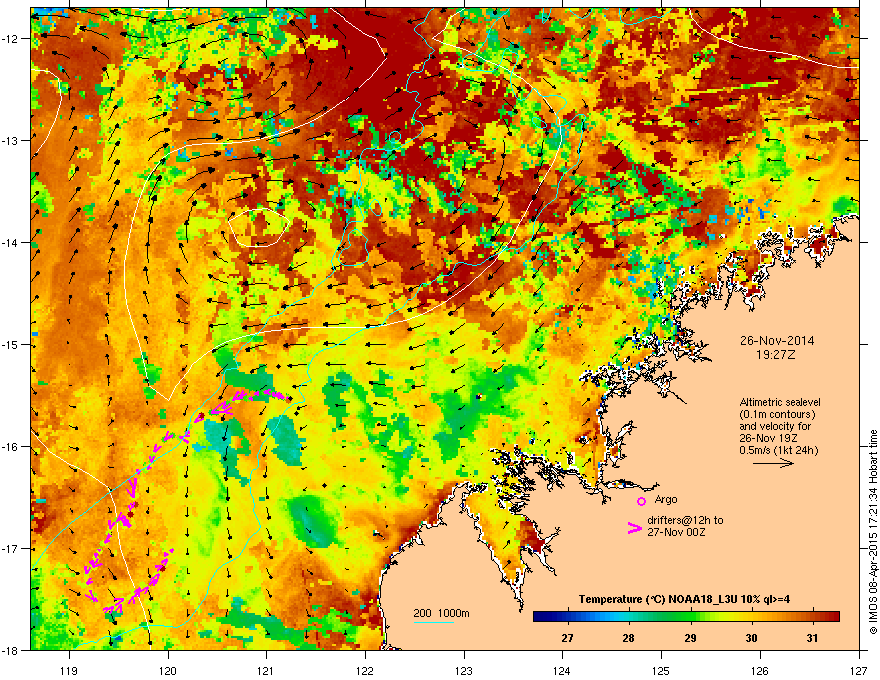The width and height of the screenshot is (880, 680).
Task: Click latitude axis label -15
Action: pos(11,344)
